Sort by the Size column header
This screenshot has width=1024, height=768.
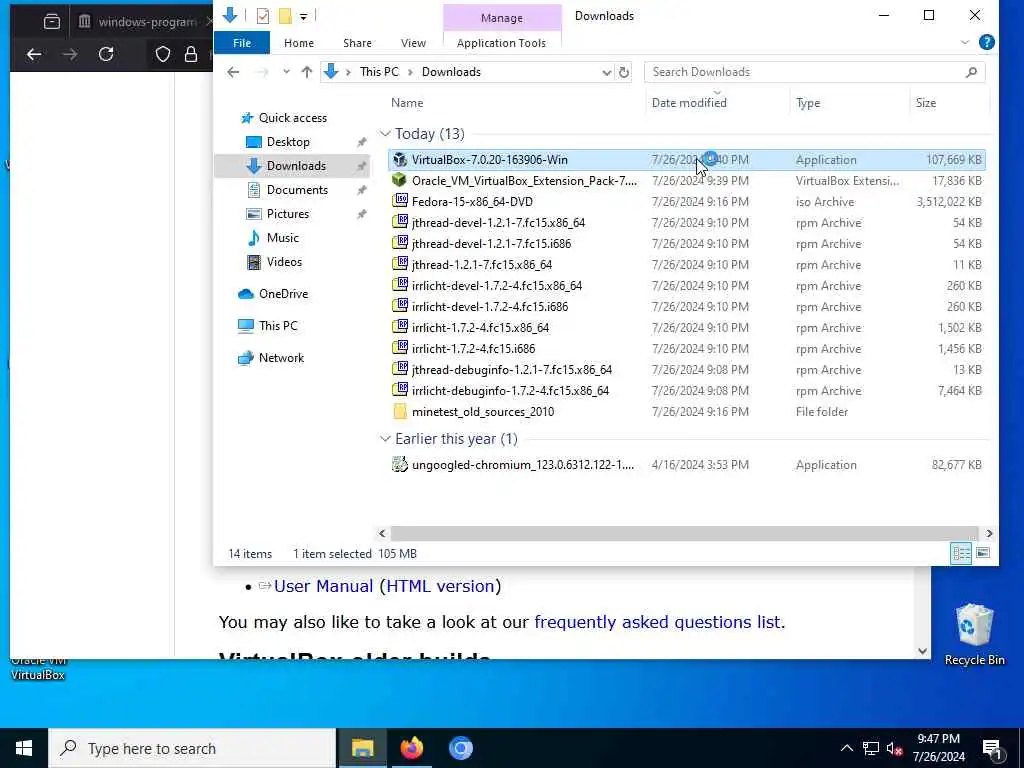point(926,103)
